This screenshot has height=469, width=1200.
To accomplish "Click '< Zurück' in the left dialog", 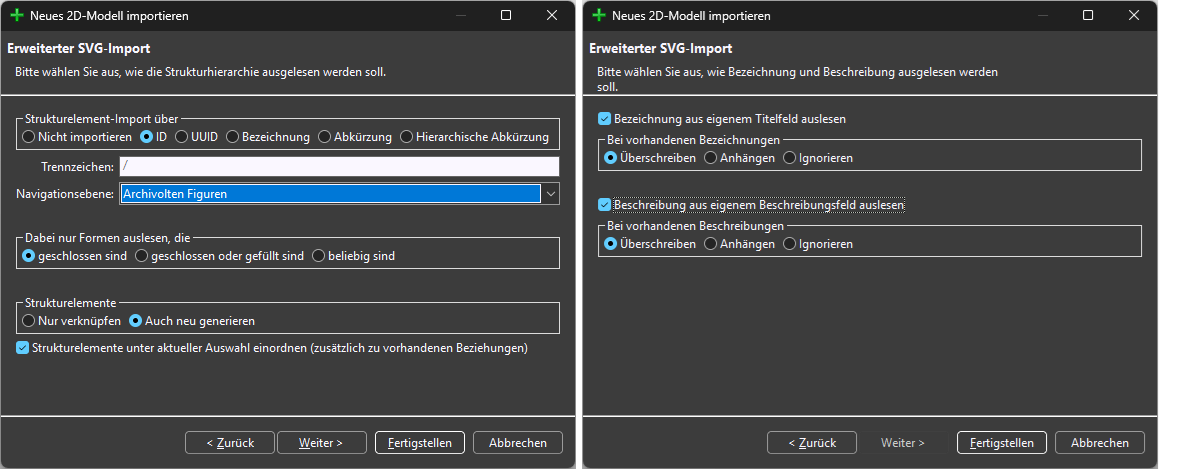I will pyautogui.click(x=230, y=442).
